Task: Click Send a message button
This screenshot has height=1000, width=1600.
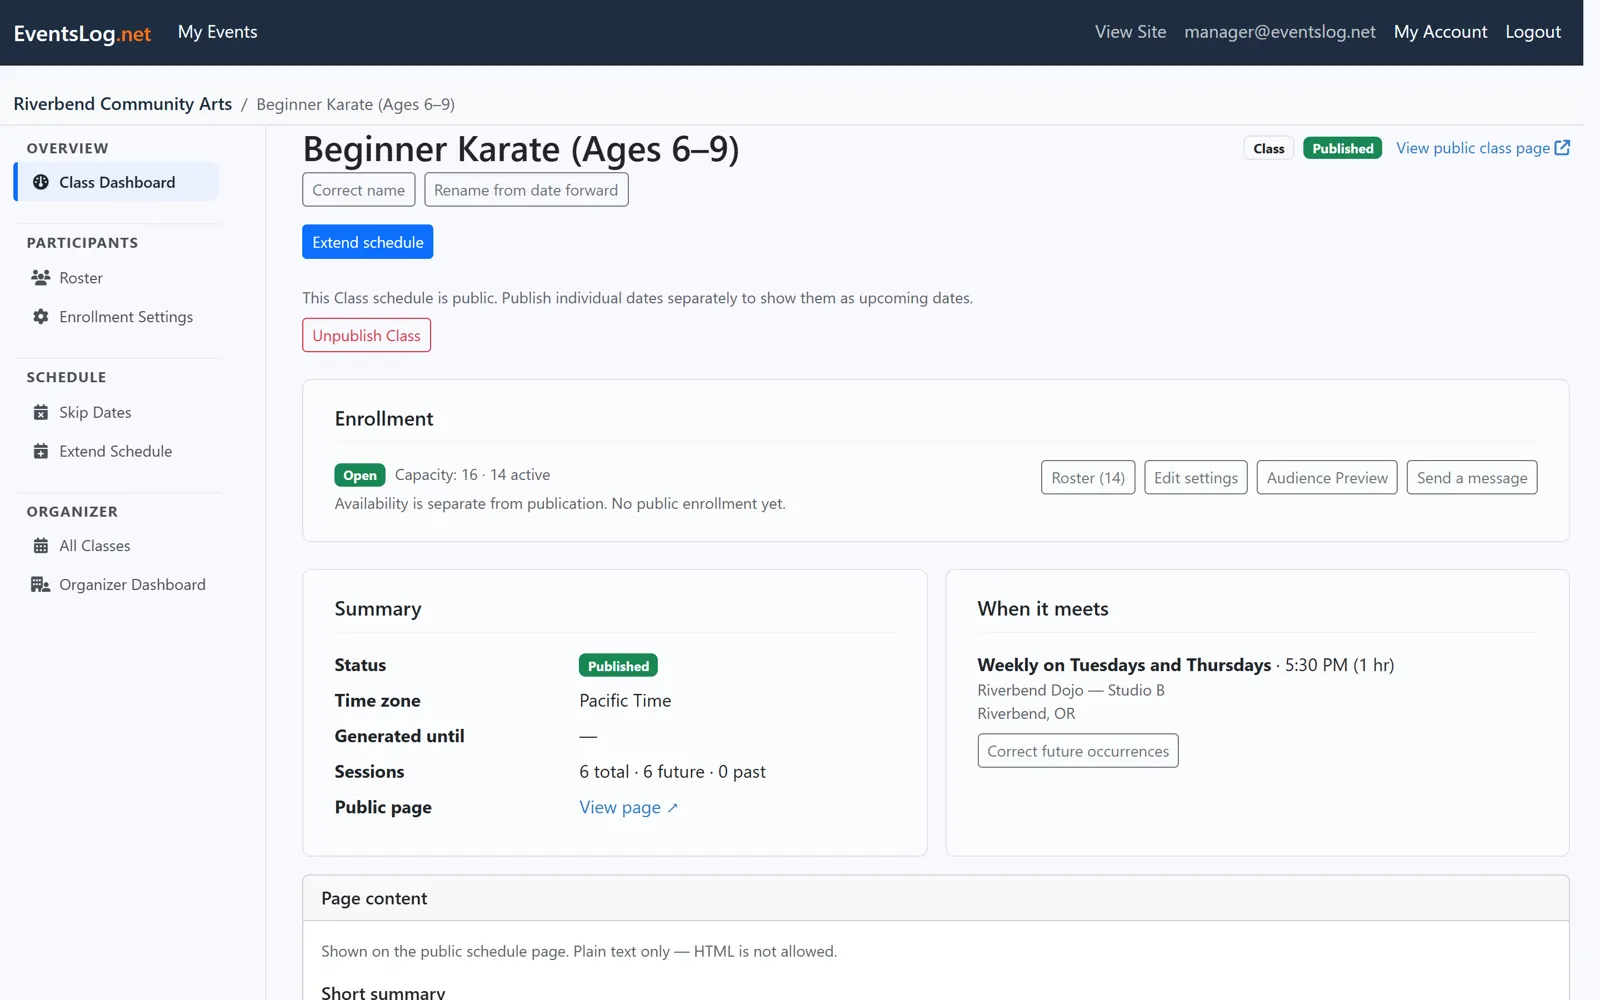Action: tap(1472, 478)
